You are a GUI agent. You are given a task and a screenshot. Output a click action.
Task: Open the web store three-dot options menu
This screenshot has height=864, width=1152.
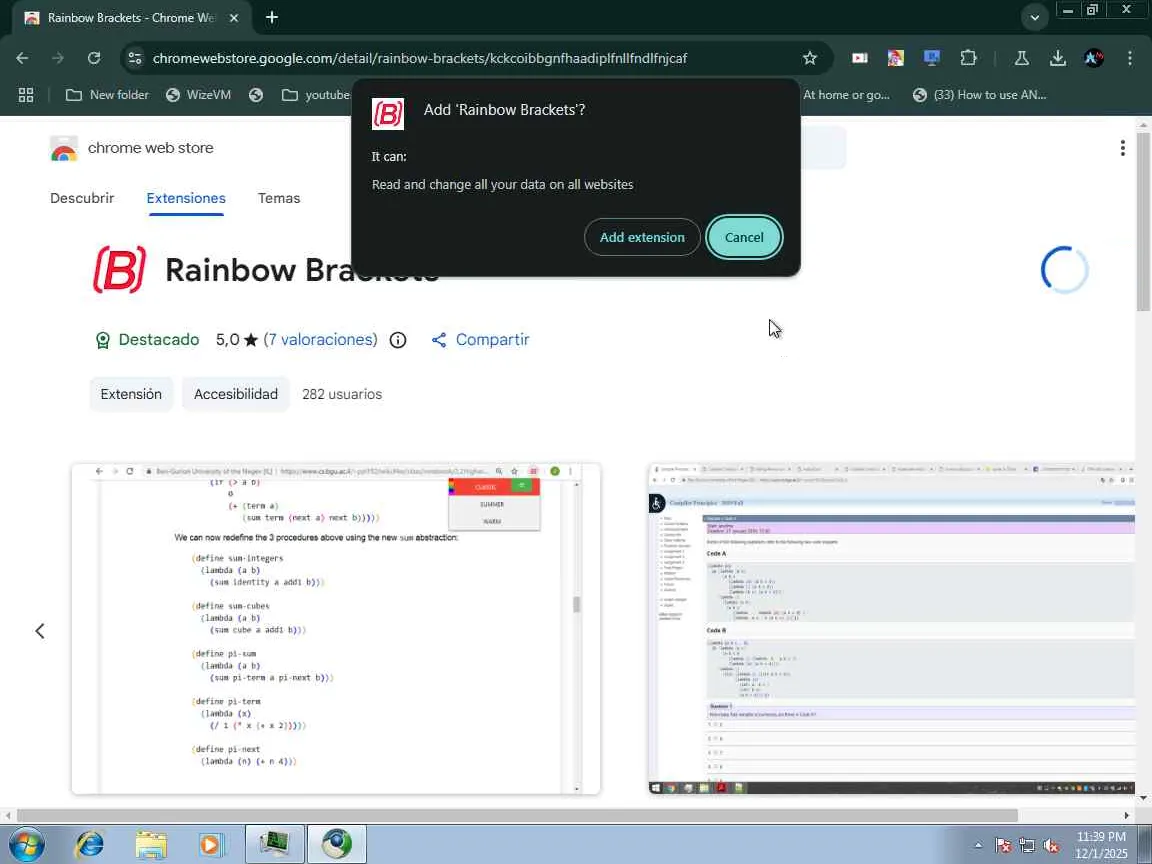[x=1122, y=148]
